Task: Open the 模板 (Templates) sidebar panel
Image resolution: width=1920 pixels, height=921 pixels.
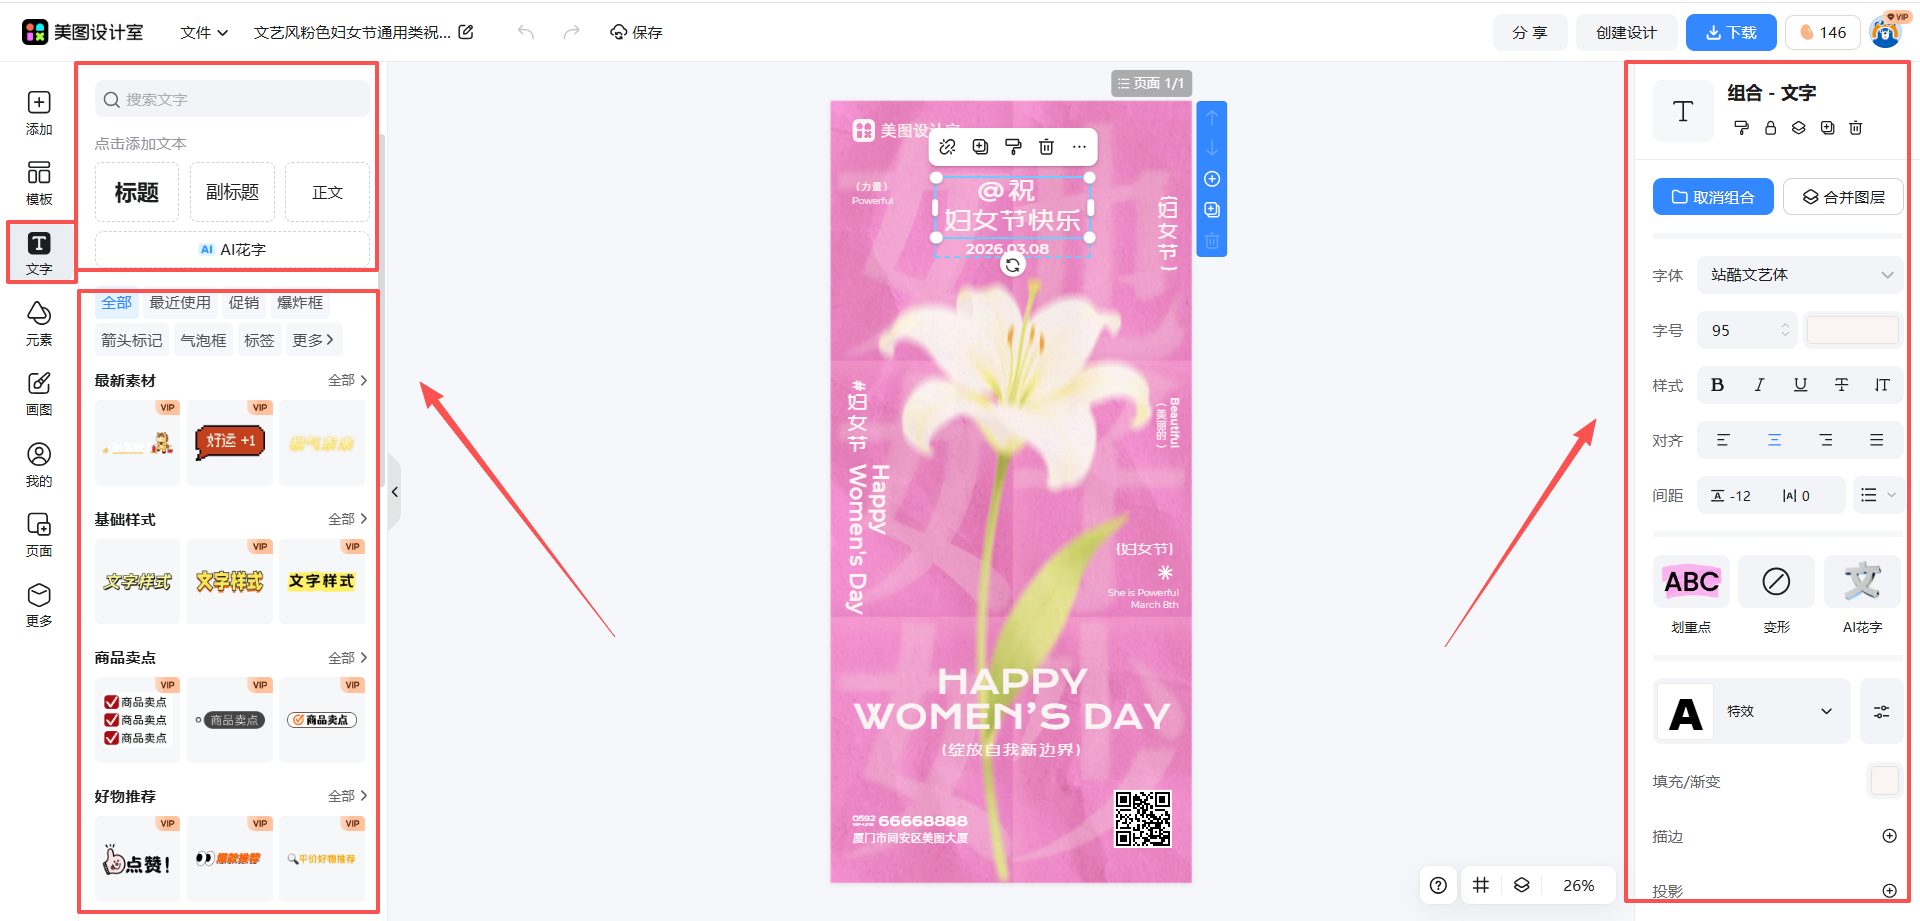Action: click(x=39, y=183)
